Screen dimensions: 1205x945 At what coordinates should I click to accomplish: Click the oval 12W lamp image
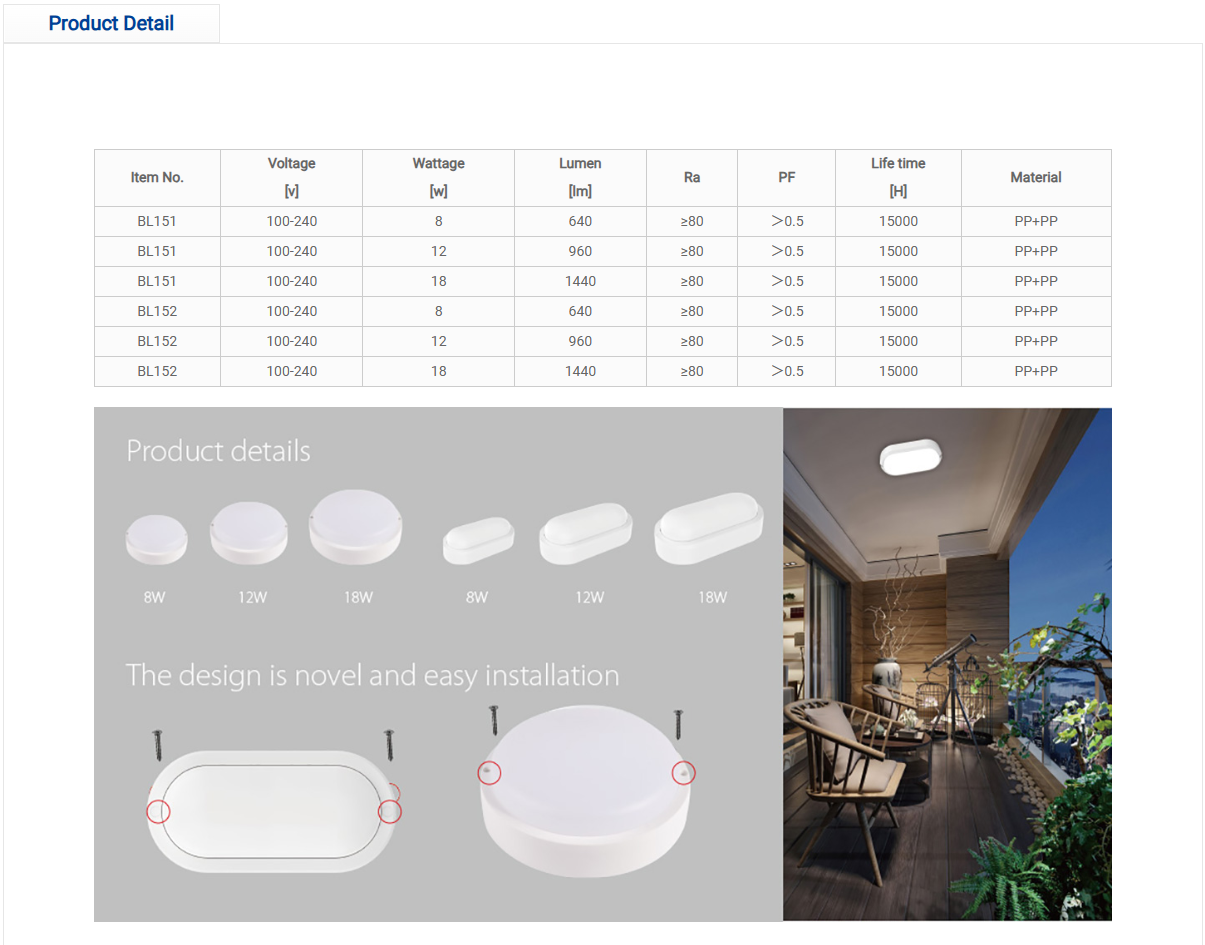[x=586, y=533]
